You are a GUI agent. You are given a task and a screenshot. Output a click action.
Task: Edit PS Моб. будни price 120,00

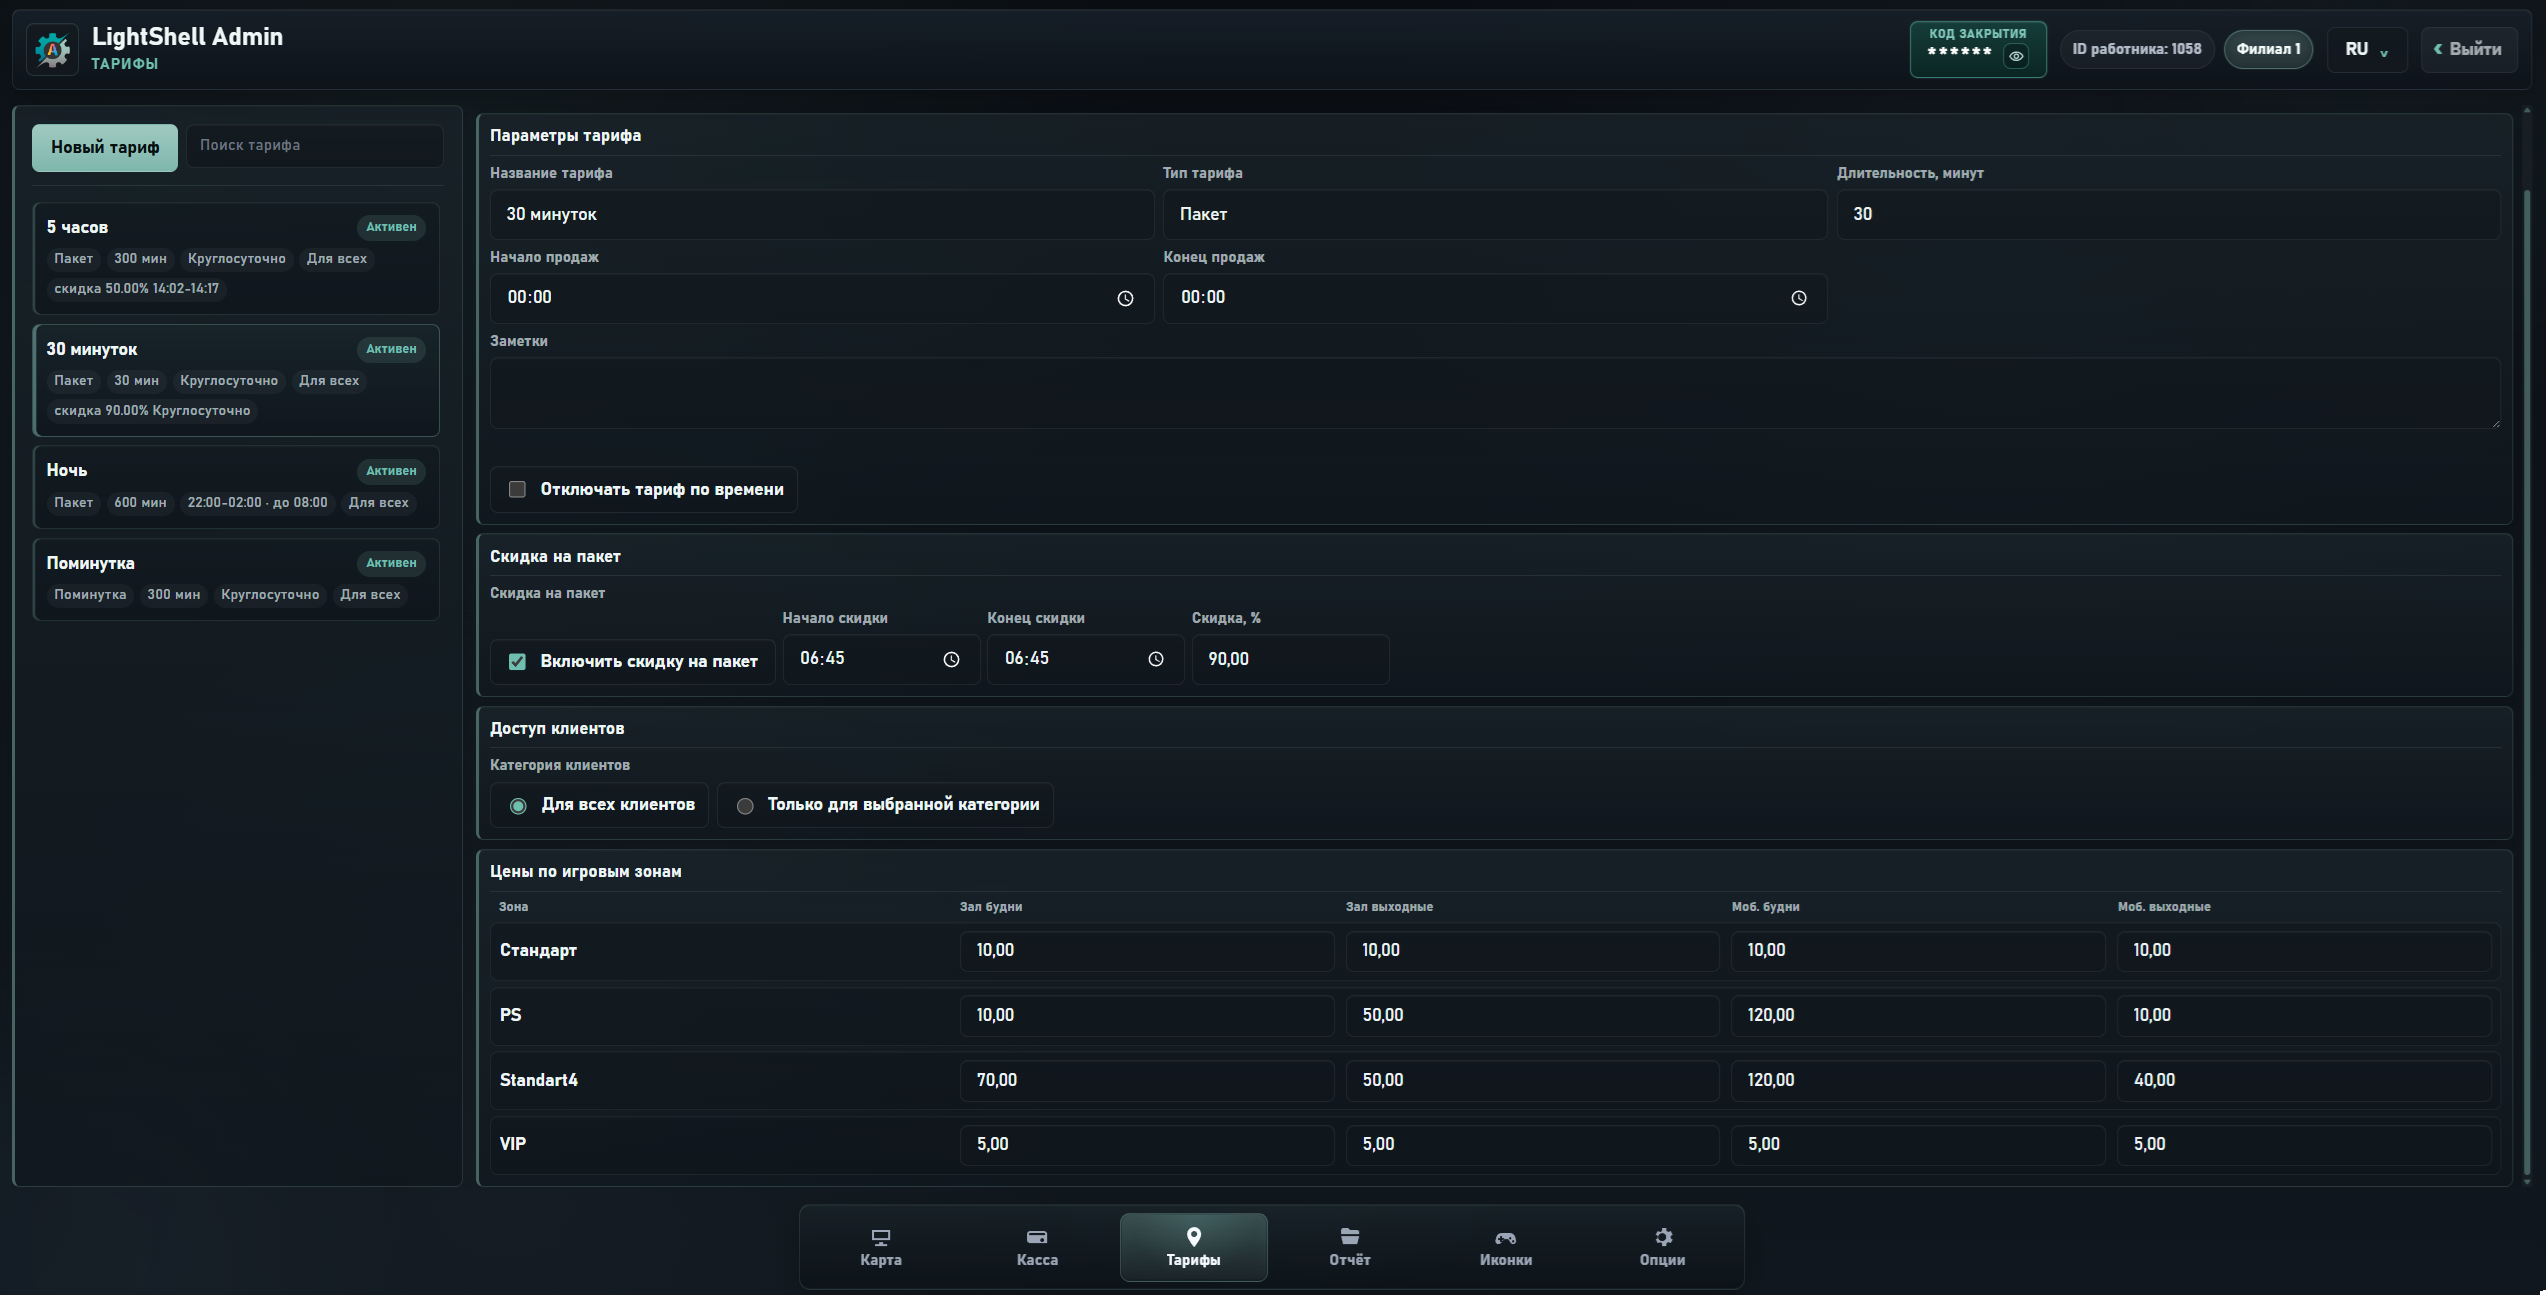click(x=1918, y=1016)
